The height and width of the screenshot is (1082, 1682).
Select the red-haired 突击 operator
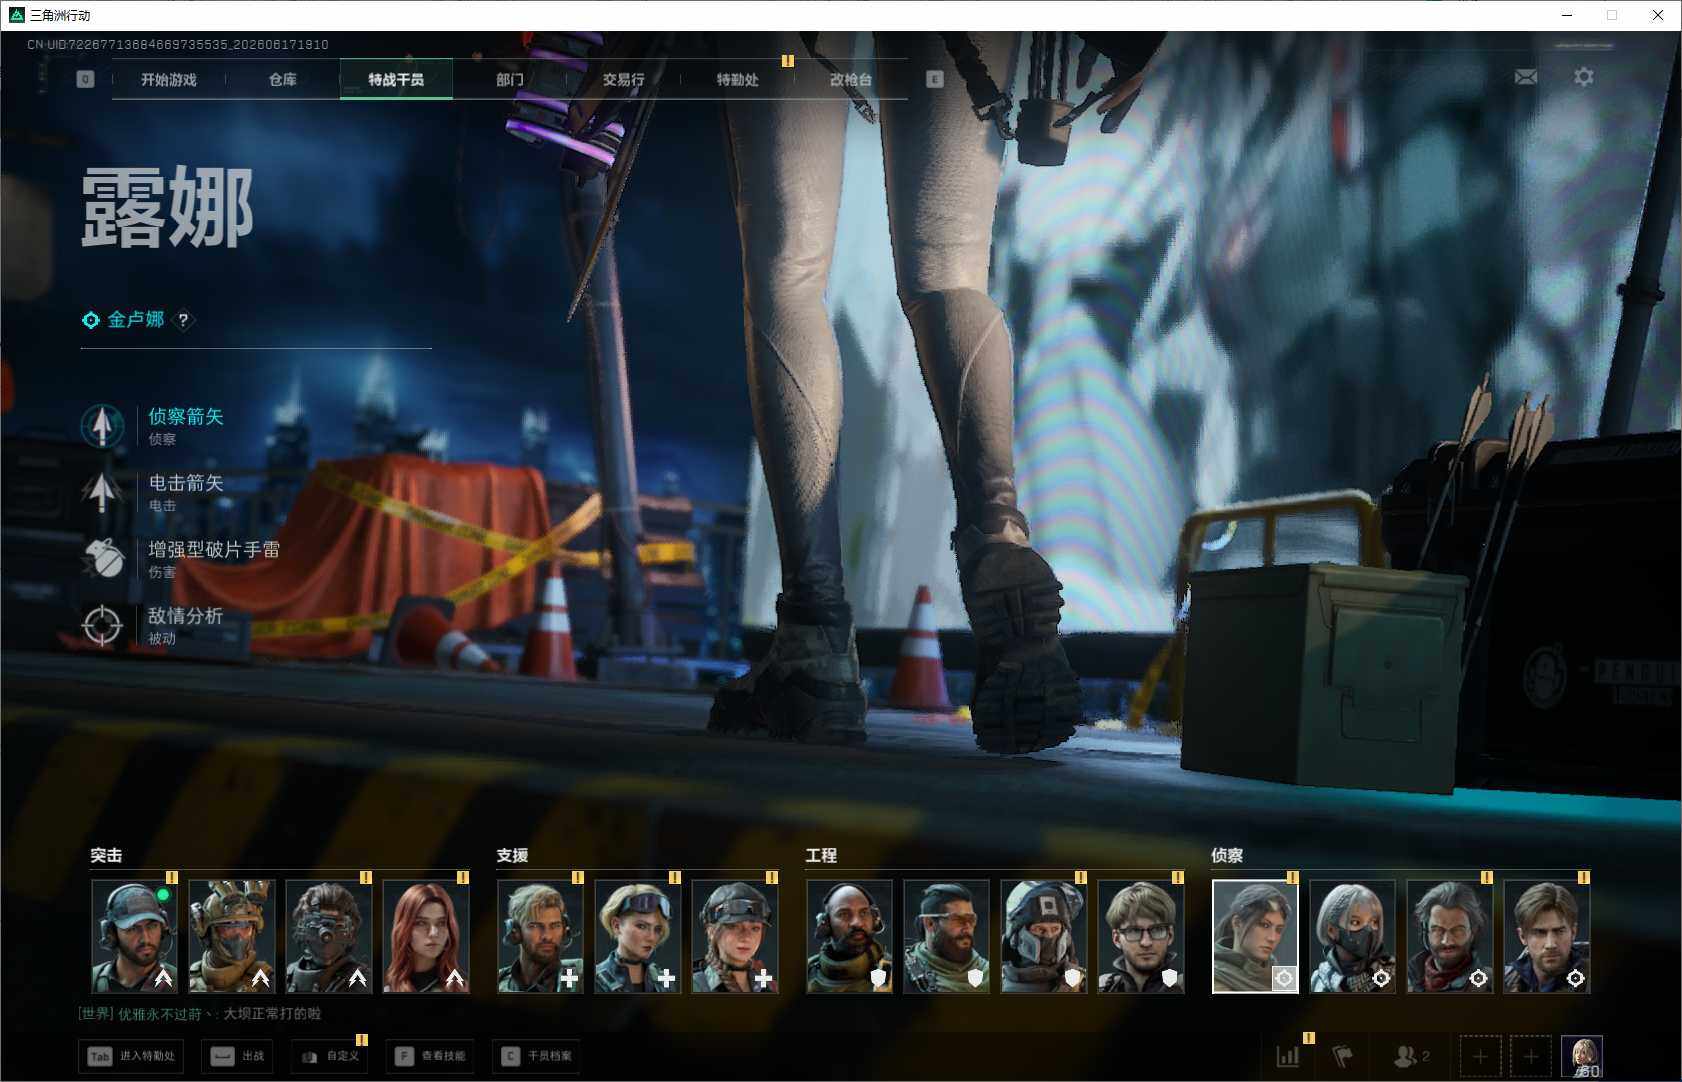(x=426, y=936)
